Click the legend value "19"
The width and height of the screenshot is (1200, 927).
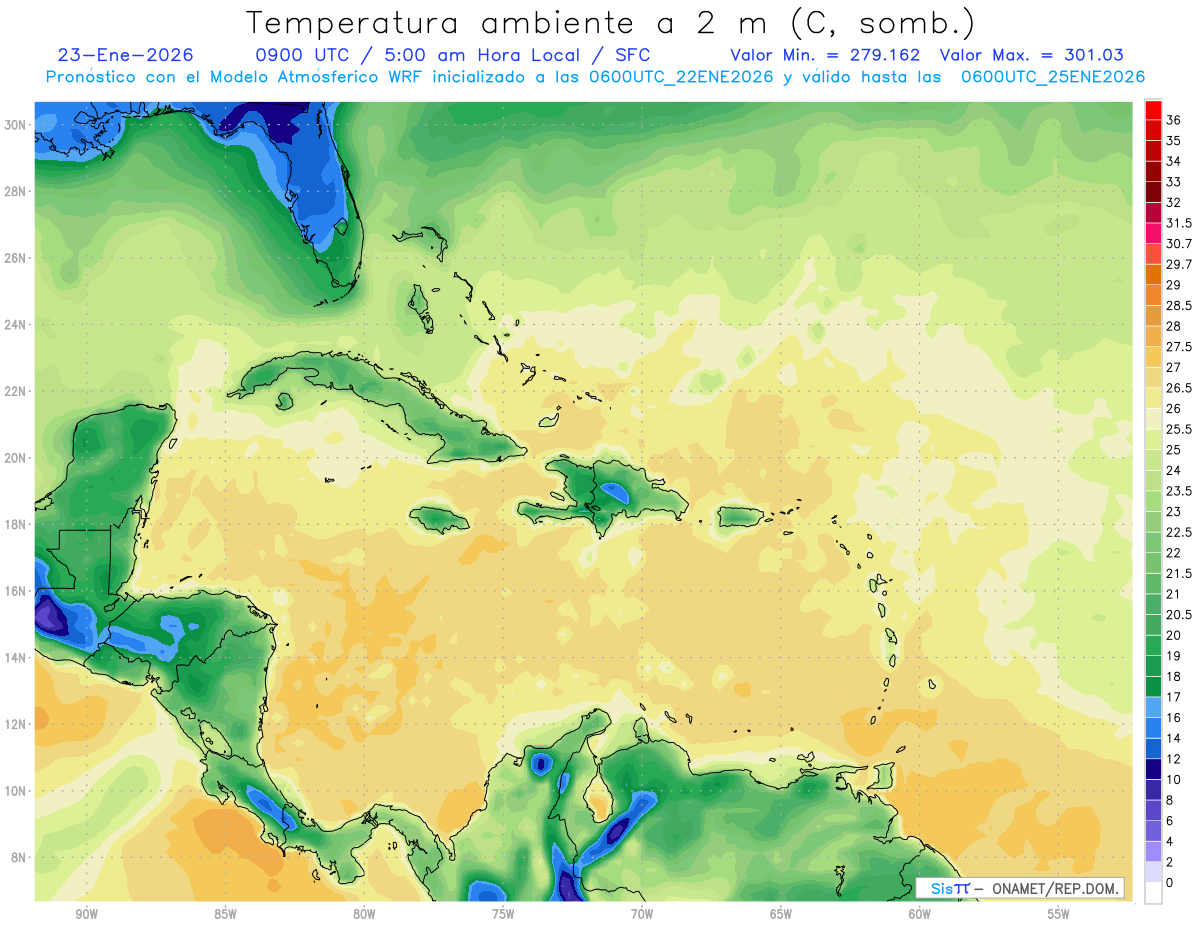[1173, 656]
